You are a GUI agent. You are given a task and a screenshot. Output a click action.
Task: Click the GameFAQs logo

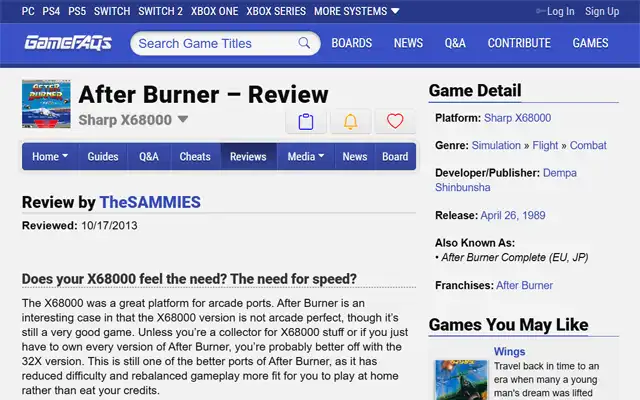tap(68, 43)
